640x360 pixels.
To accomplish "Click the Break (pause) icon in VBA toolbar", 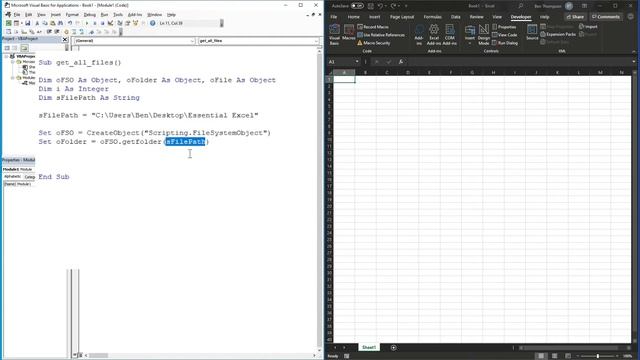I will [94, 23].
